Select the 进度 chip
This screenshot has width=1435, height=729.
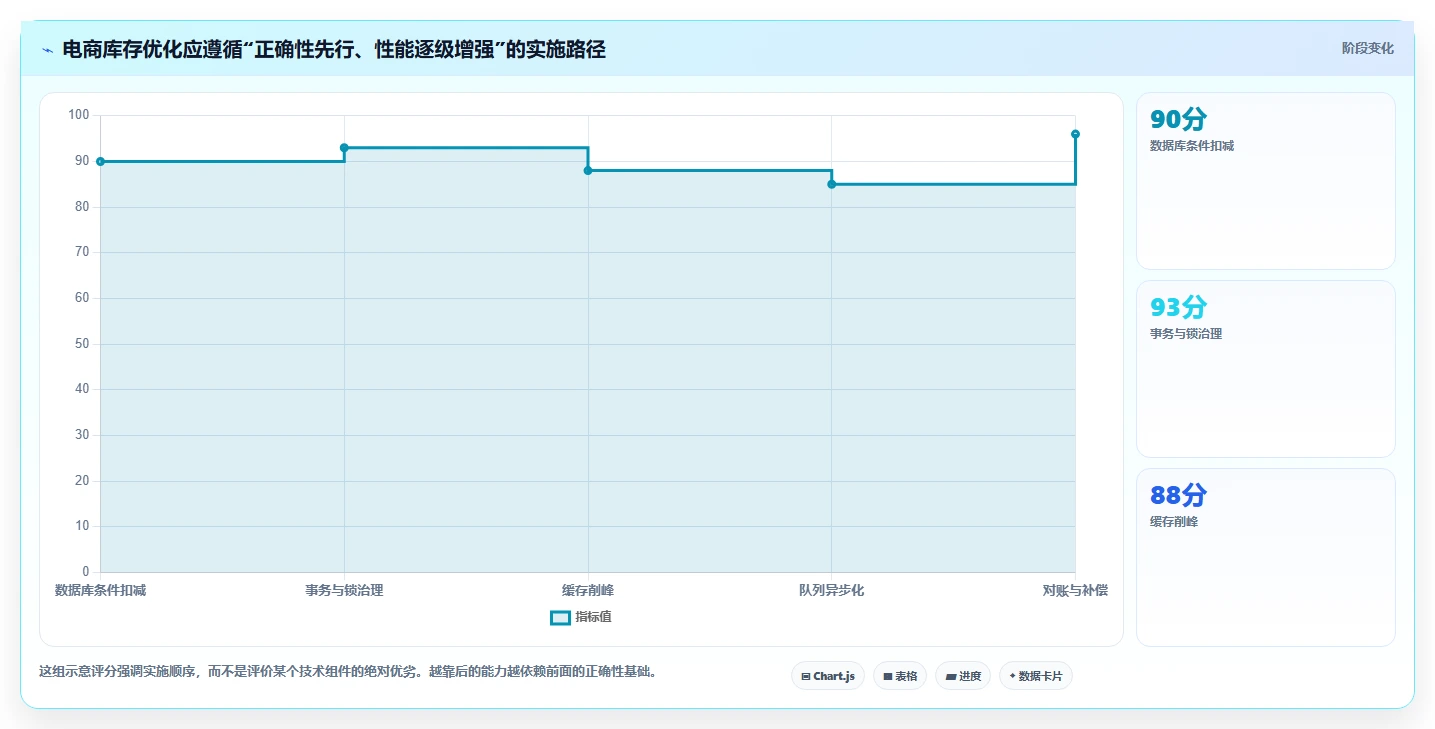pyautogui.click(x=963, y=676)
